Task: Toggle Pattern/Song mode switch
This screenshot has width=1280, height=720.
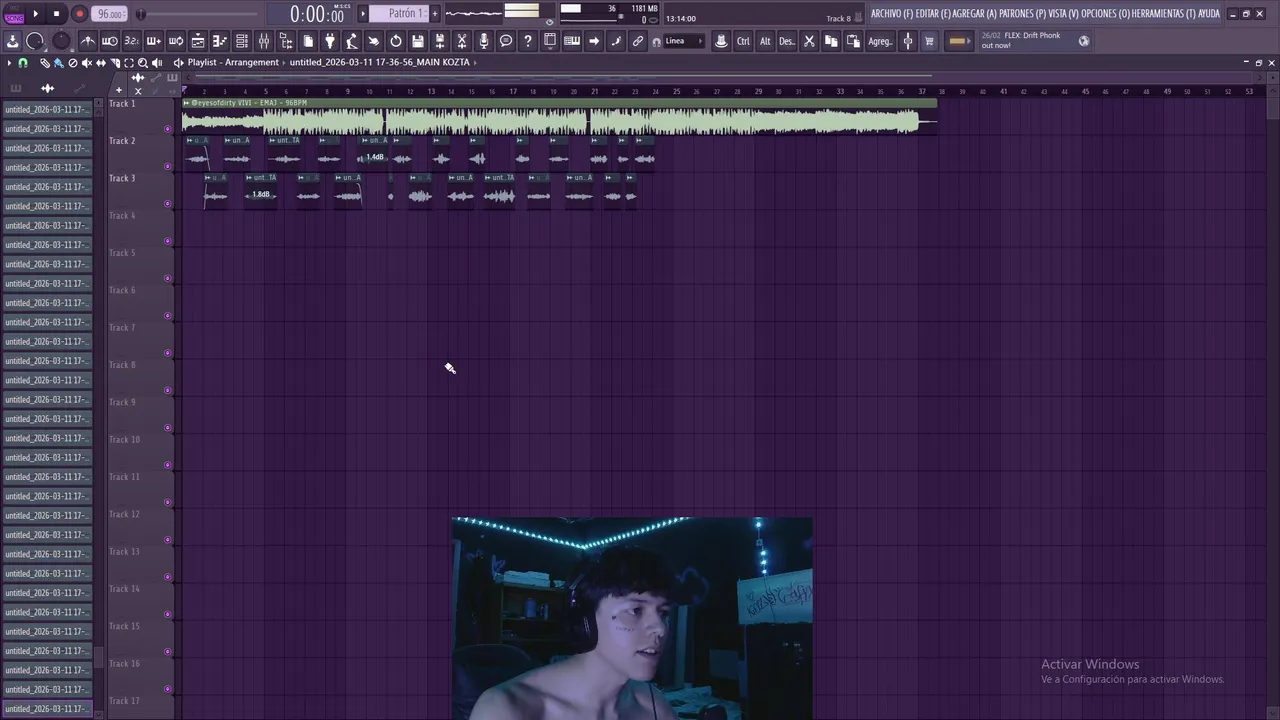Action: (14, 14)
